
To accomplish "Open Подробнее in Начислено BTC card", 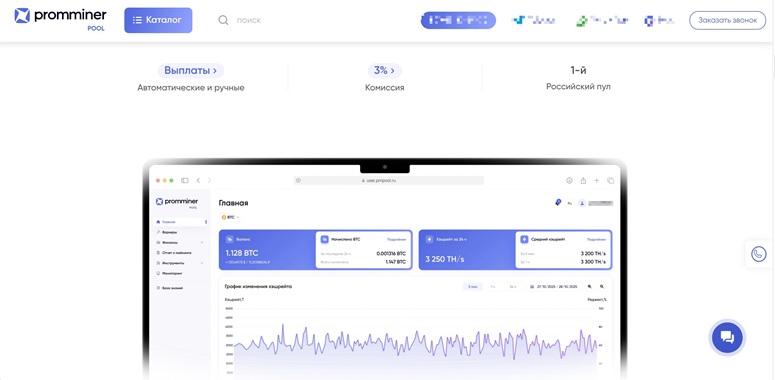I will click(396, 240).
